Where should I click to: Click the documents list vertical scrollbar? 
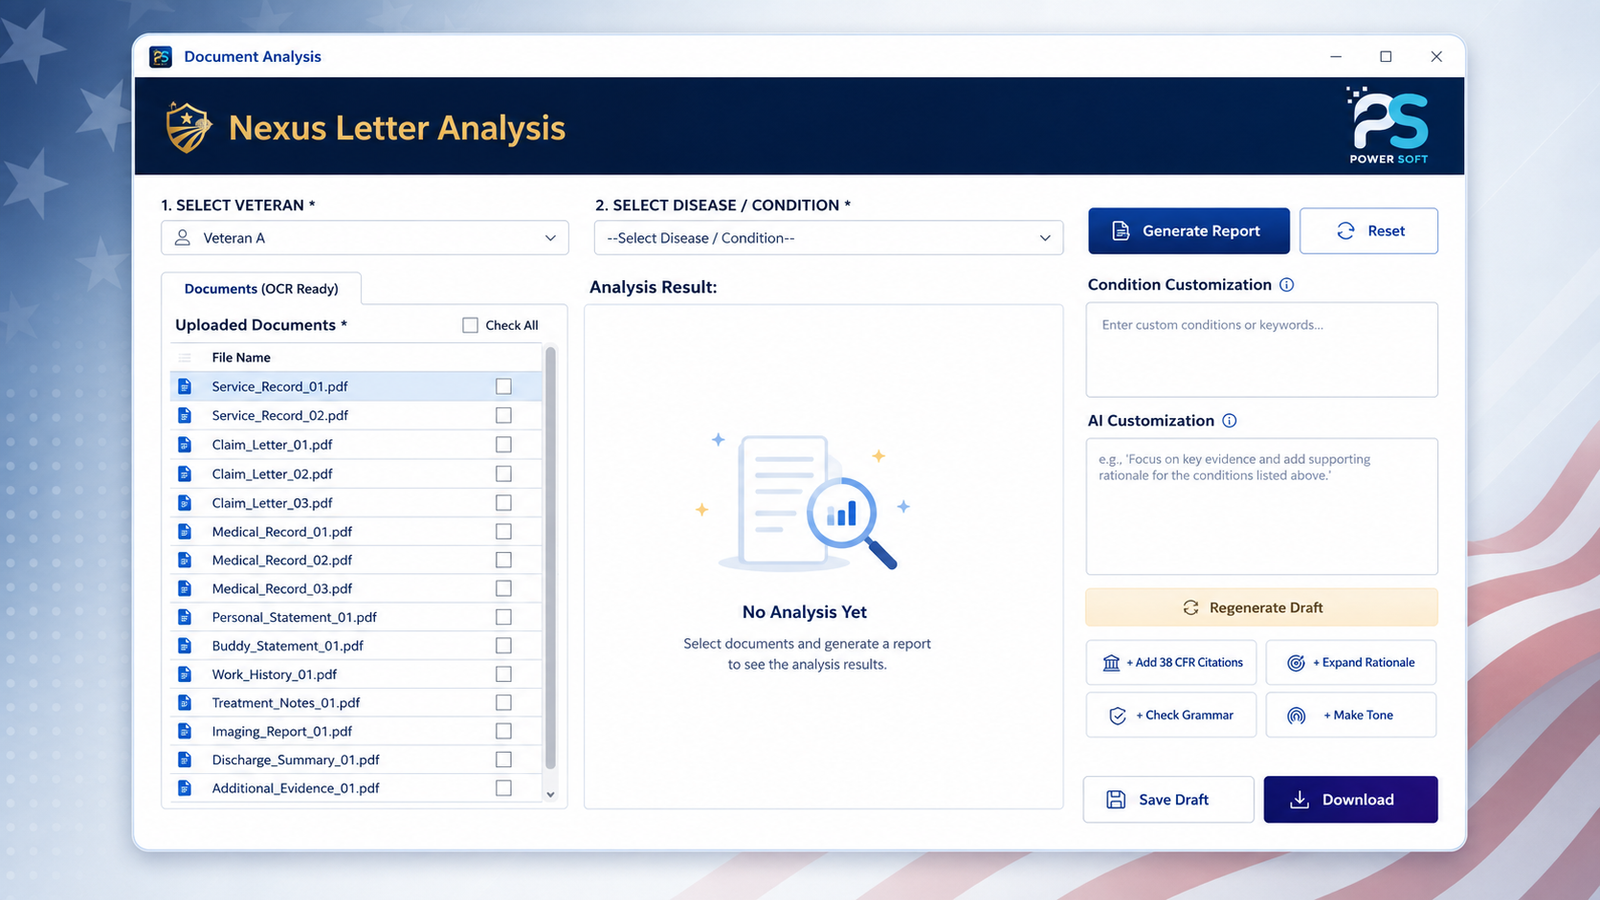550,558
